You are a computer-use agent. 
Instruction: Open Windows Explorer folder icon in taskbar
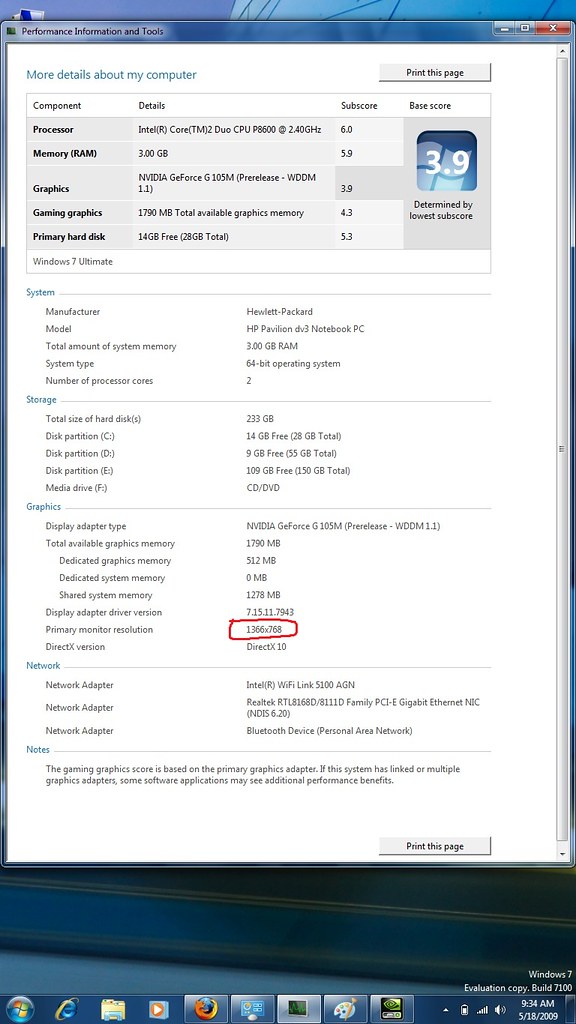tap(113, 1010)
